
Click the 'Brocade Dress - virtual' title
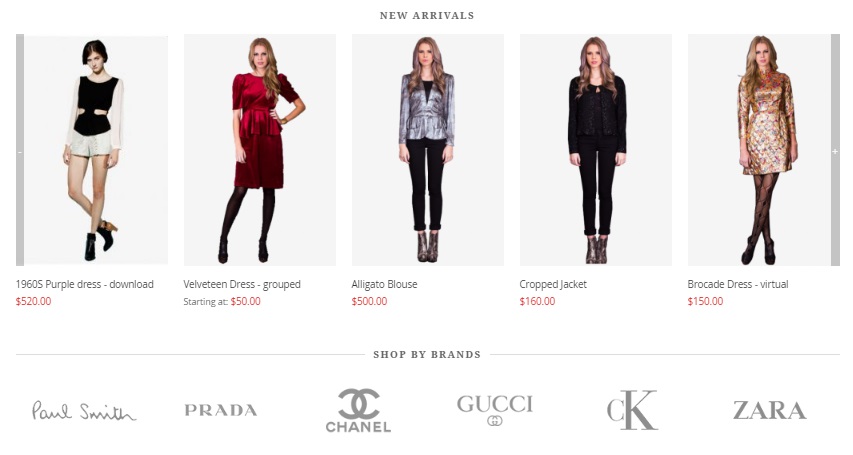(x=738, y=284)
